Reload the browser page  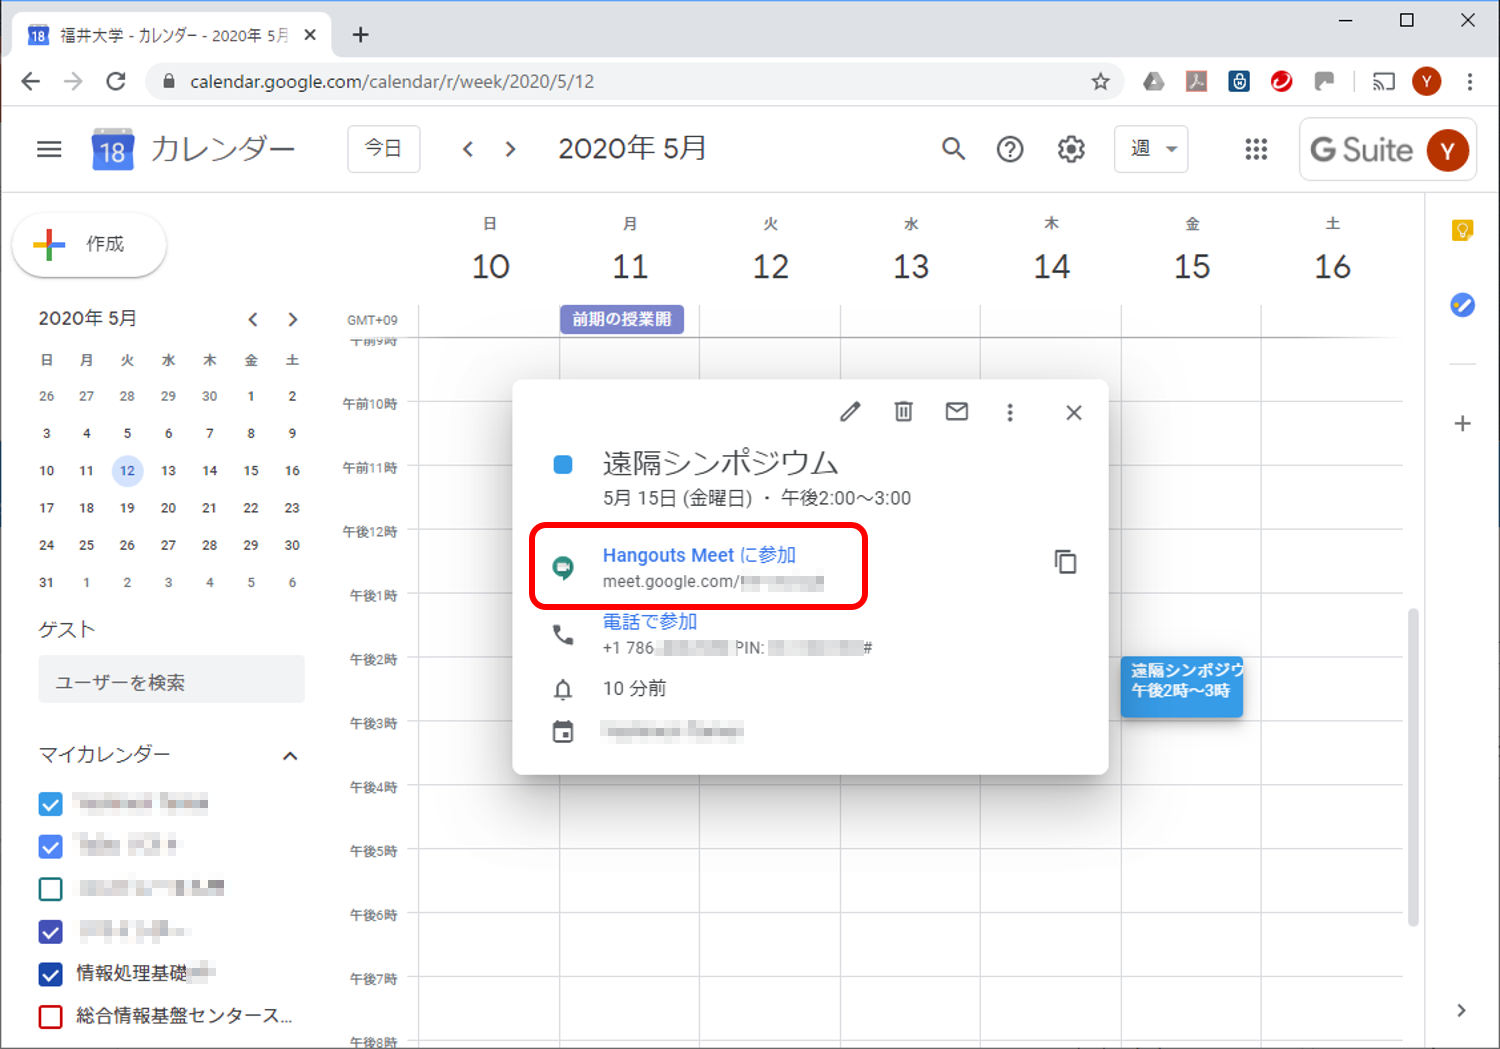click(x=116, y=82)
